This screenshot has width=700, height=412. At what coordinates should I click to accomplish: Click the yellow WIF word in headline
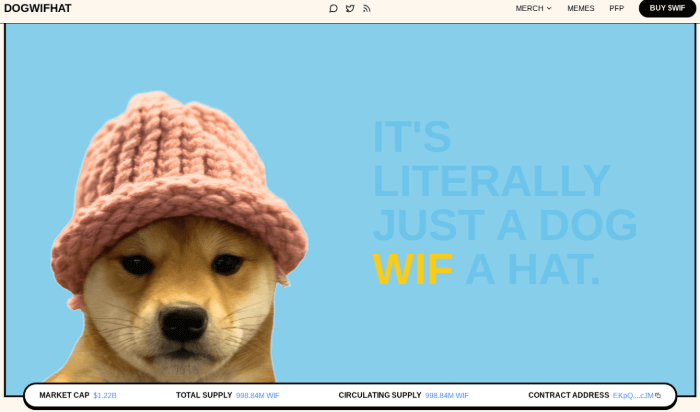tap(412, 270)
